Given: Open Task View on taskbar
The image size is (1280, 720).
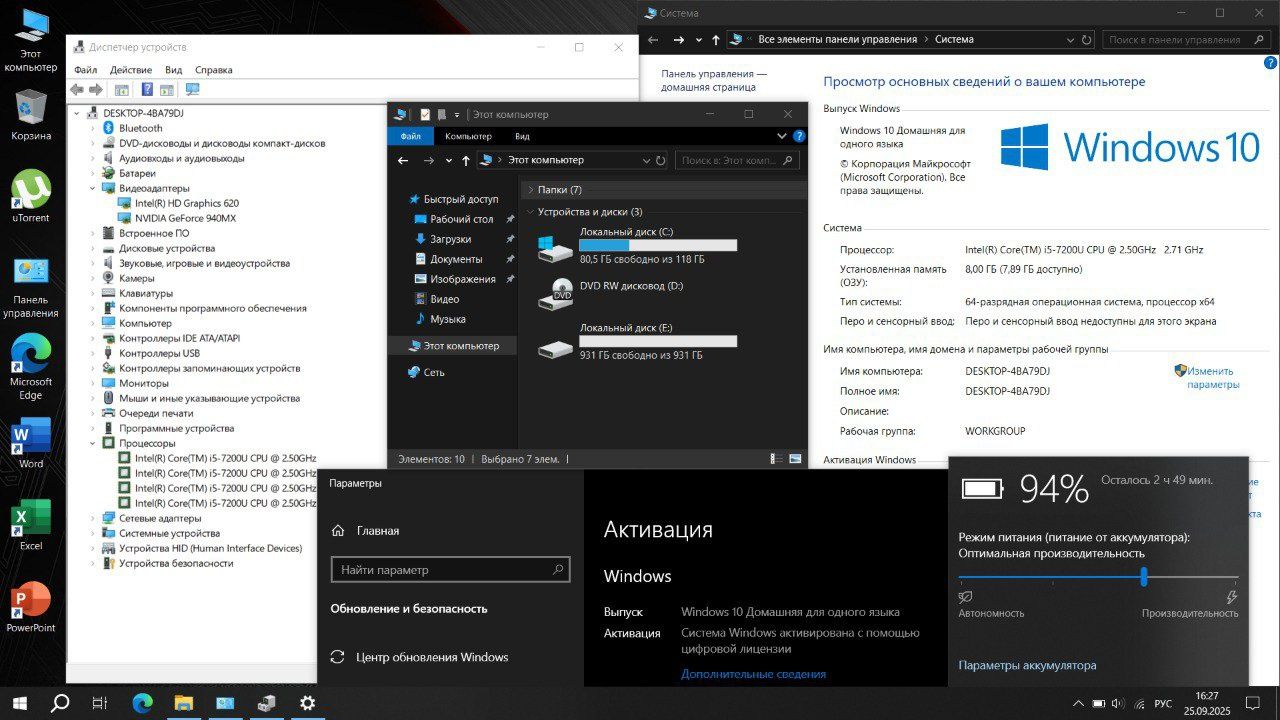Looking at the screenshot, I should (x=99, y=703).
